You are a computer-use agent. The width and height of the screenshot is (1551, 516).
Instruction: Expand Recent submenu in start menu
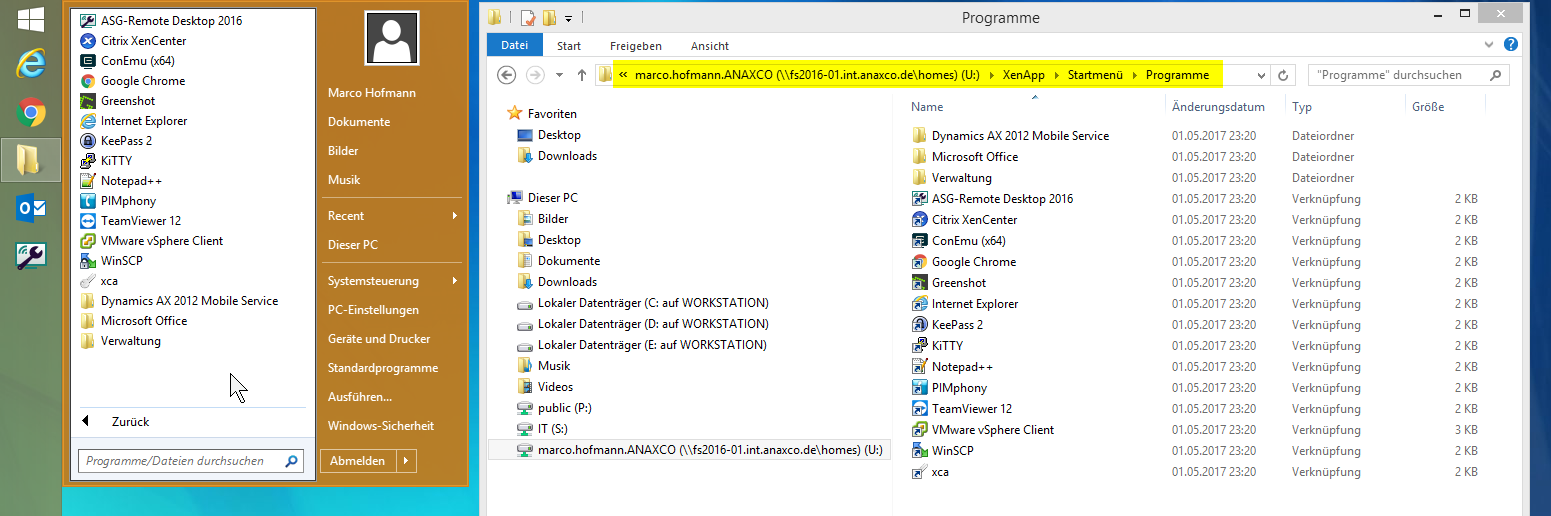pos(454,216)
